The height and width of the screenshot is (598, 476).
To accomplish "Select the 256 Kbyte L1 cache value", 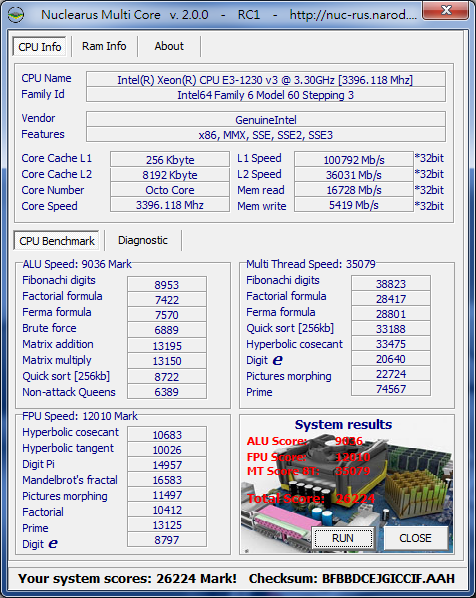I will pyautogui.click(x=170, y=159).
